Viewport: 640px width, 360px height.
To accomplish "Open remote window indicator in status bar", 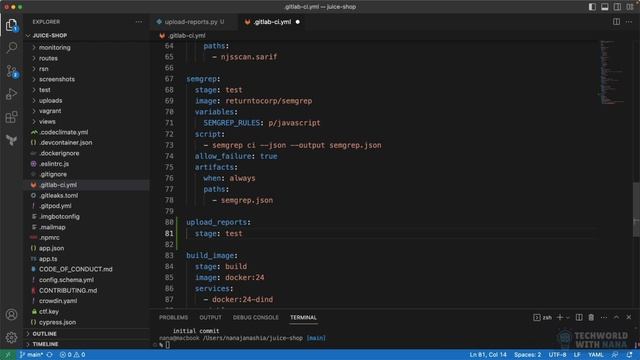I will [x=7, y=355].
